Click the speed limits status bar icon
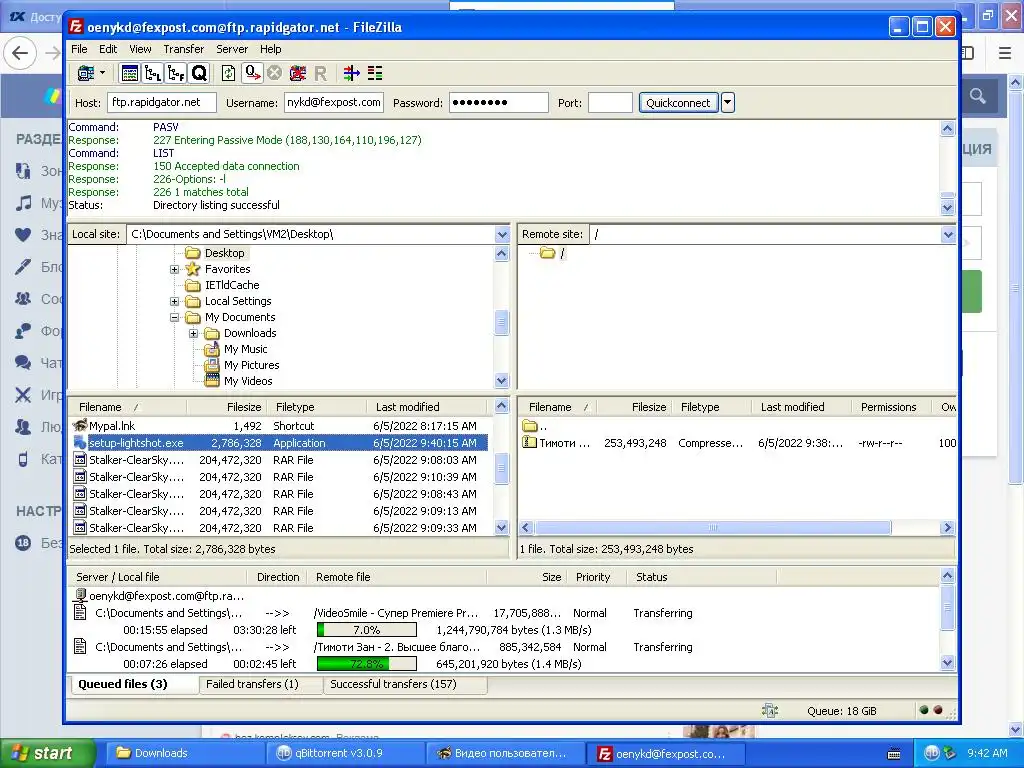1024x768 pixels. tap(770, 711)
